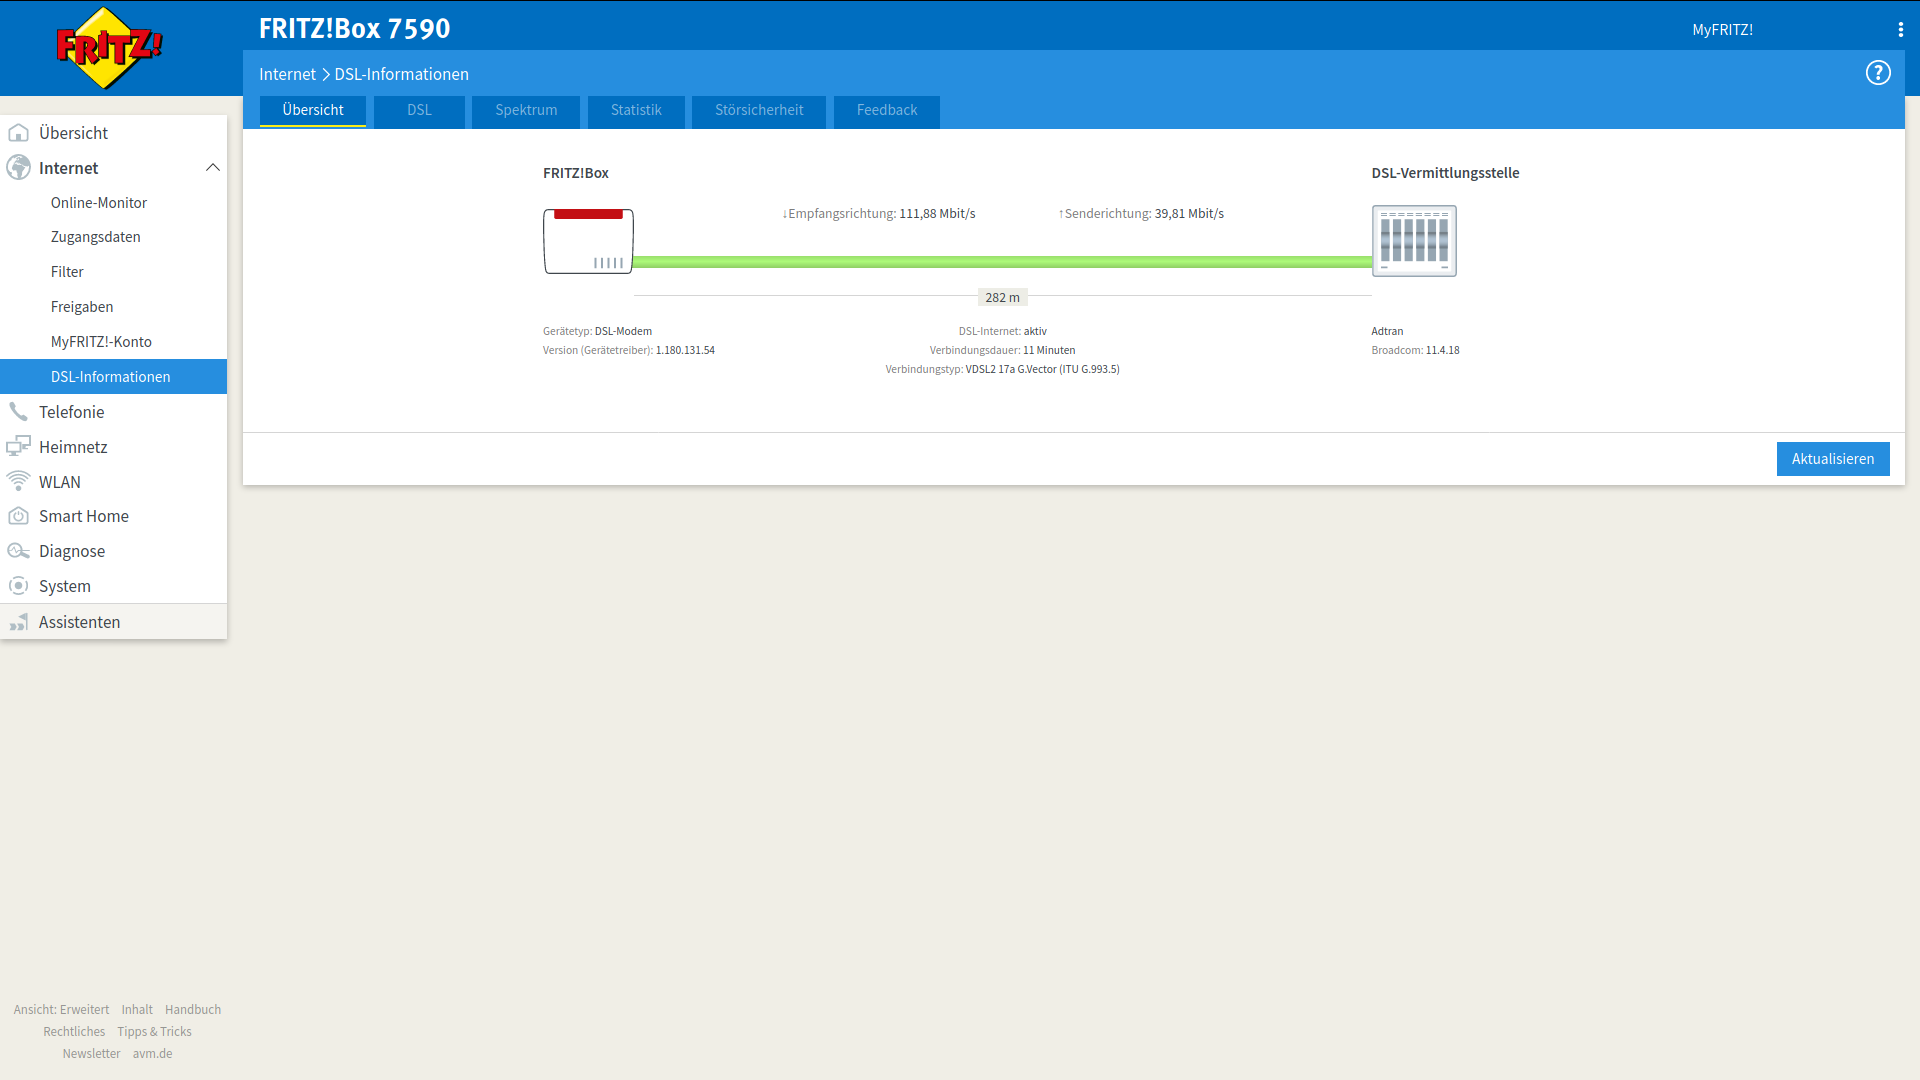Image resolution: width=1920 pixels, height=1080 pixels.
Task: Collapse the Internet menu chevron
Action: (212, 168)
